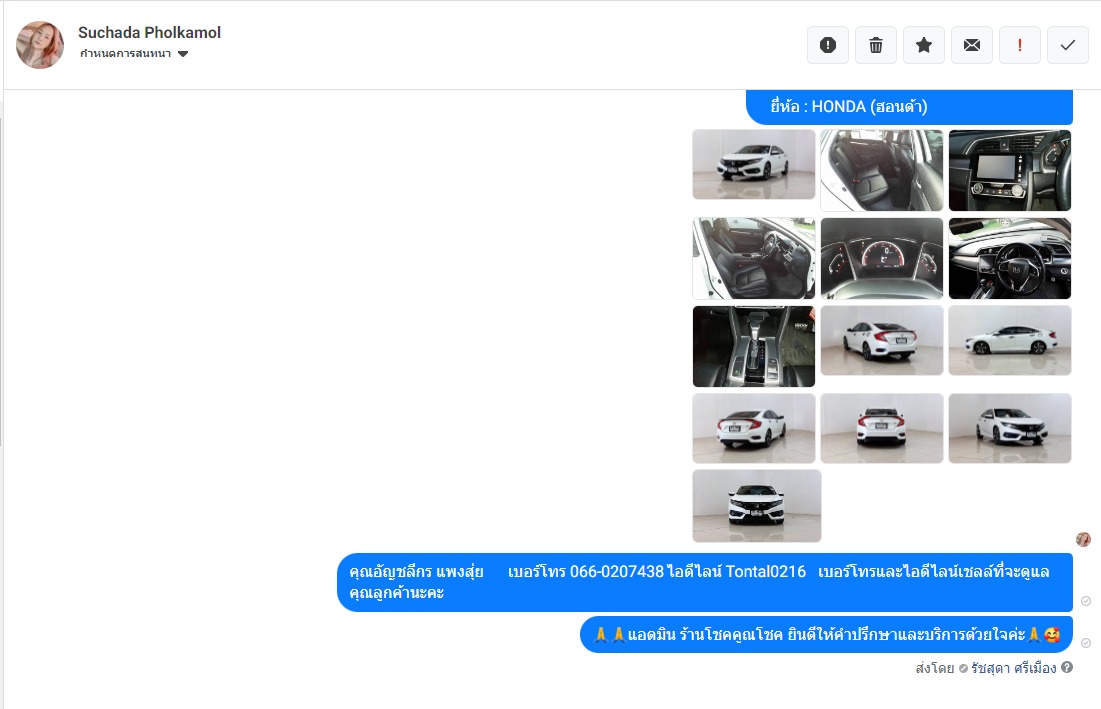This screenshot has width=1101, height=709.
Task: Click message containing phone 066-0207438
Action: (x=705, y=582)
